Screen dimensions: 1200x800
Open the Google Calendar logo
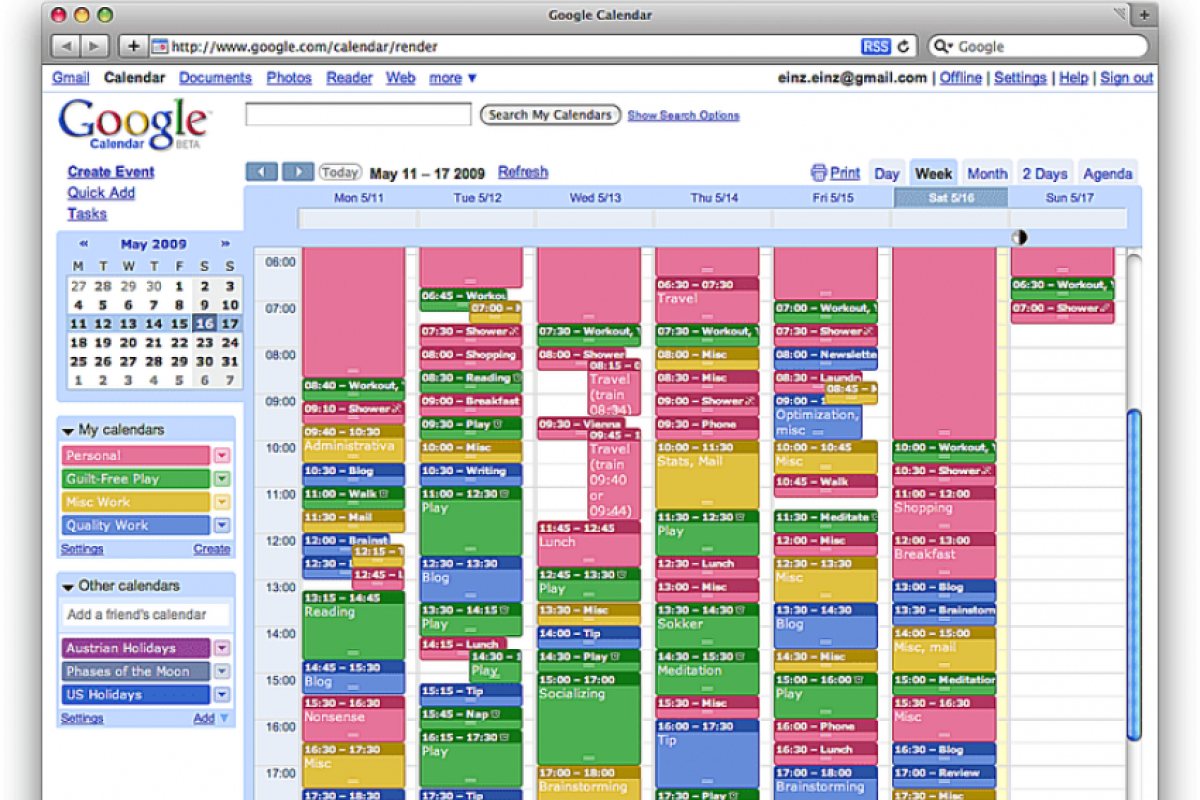pos(133,123)
